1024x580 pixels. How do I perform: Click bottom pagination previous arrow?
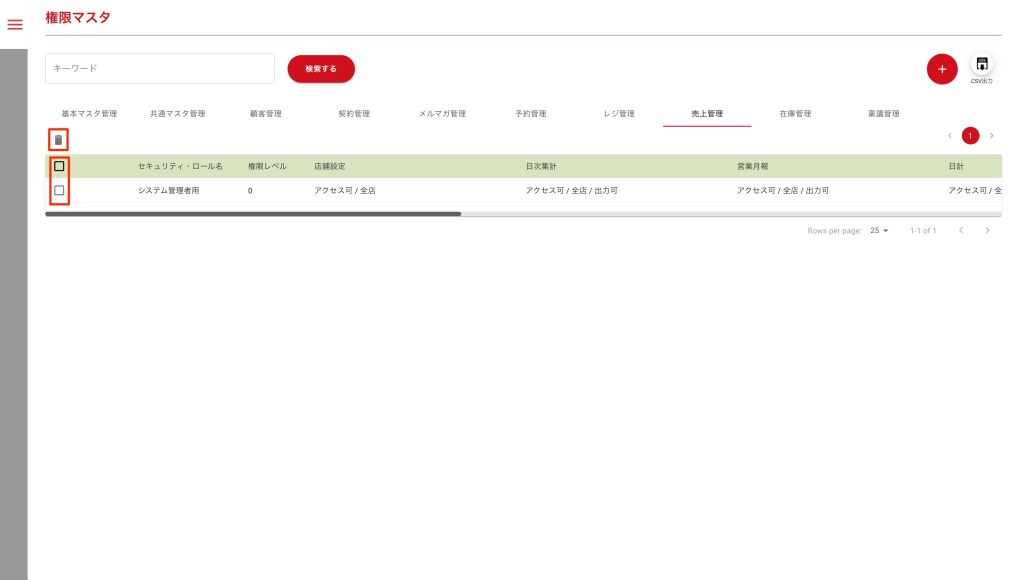[x=961, y=231]
